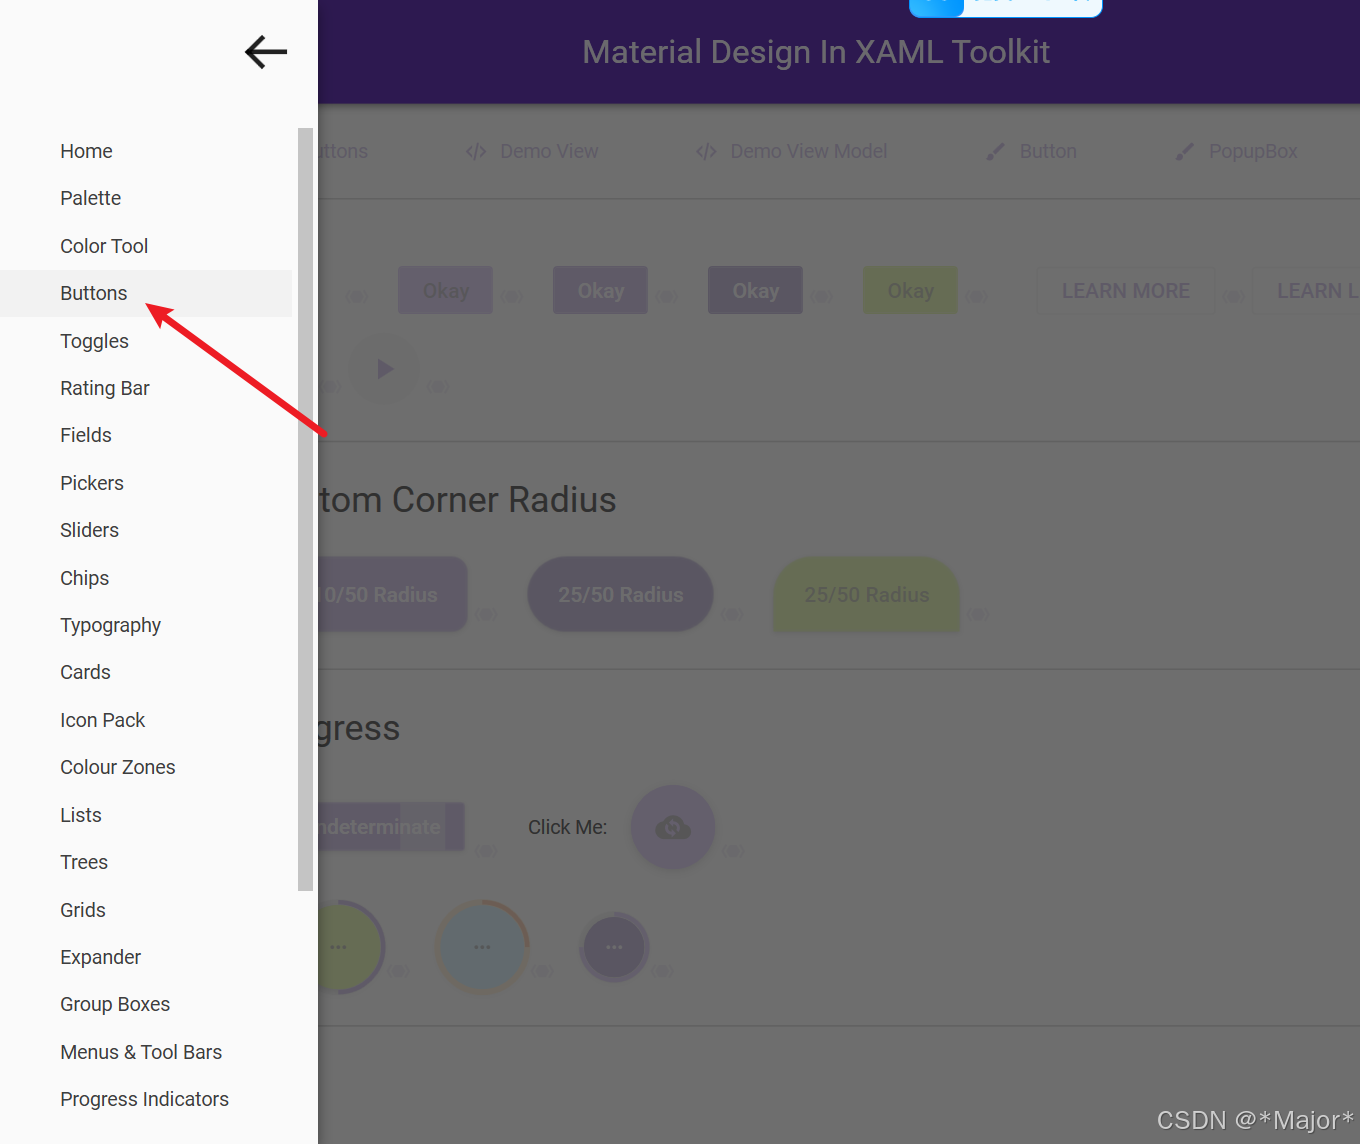
Task: Open the PopupBox documentation tab
Action: [1237, 151]
